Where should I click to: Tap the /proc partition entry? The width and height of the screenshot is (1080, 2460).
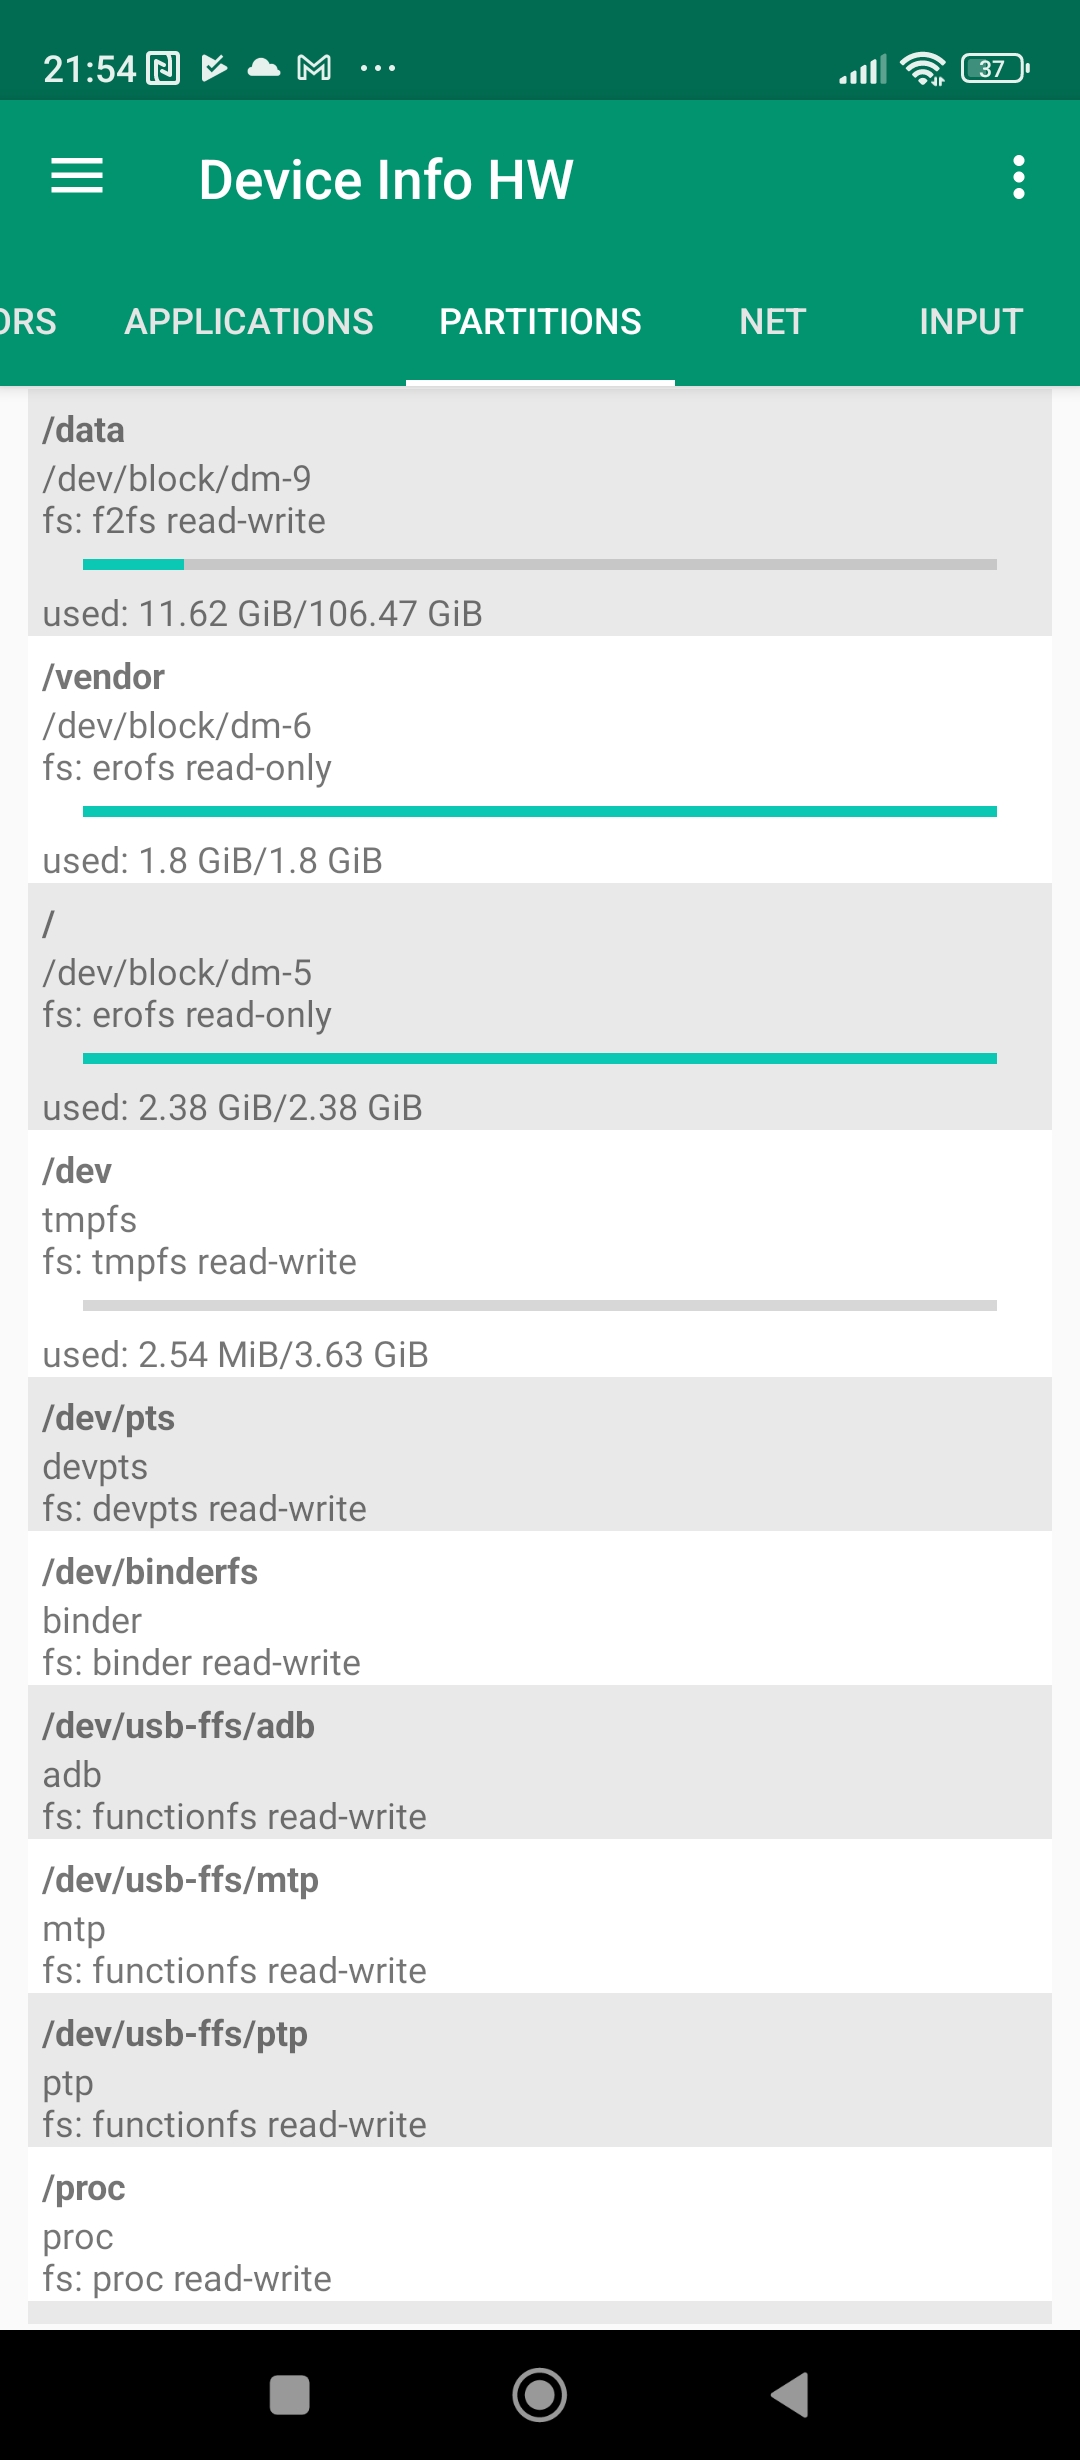tap(540, 2232)
